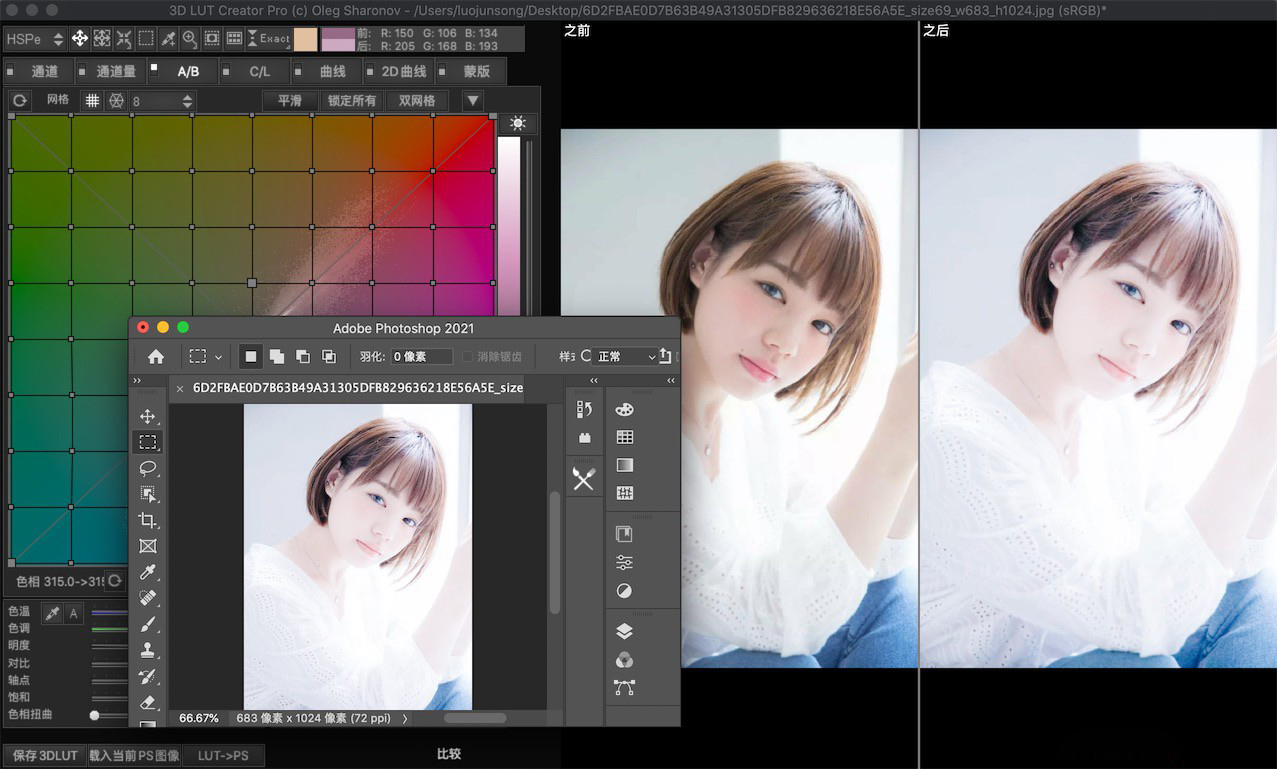Select Photoshop Frame tool
Image resolution: width=1277 pixels, height=769 pixels.
pyautogui.click(x=148, y=546)
